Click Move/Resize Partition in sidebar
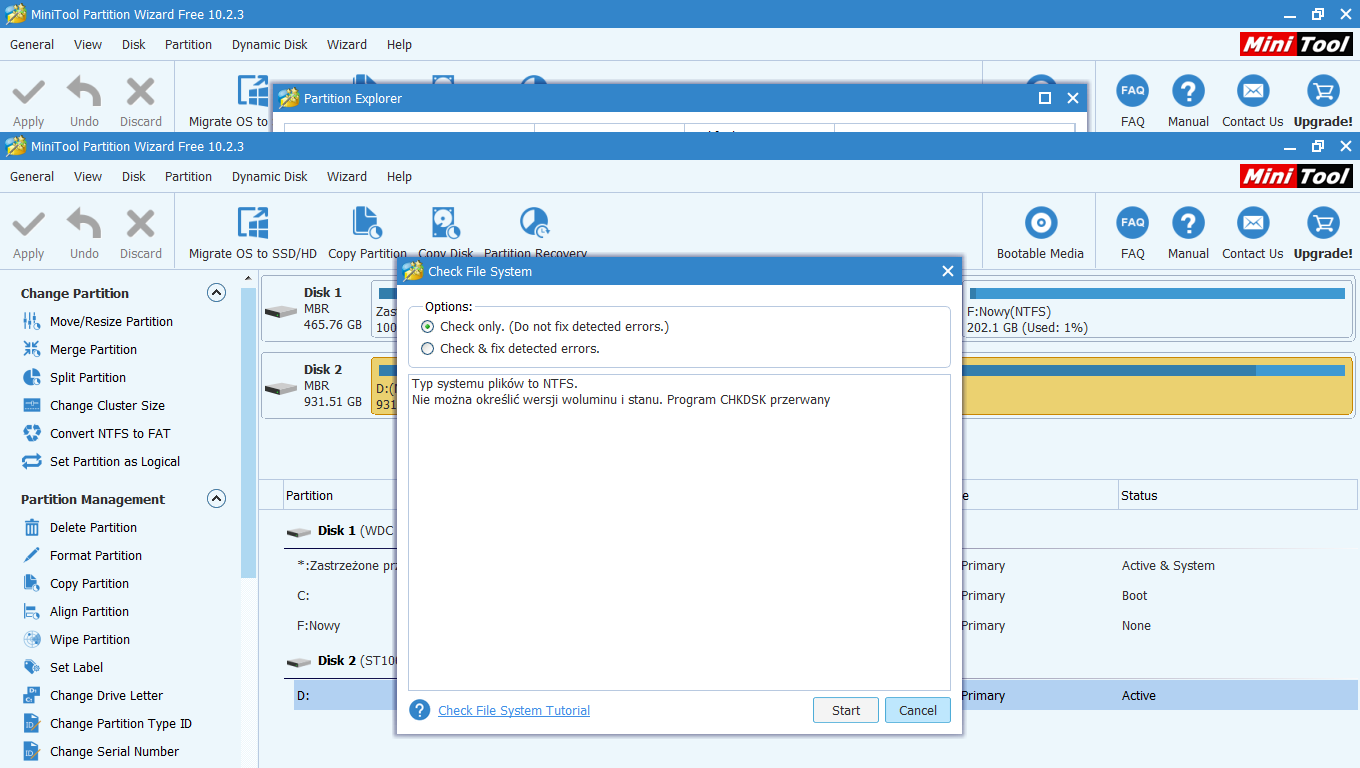 [111, 321]
